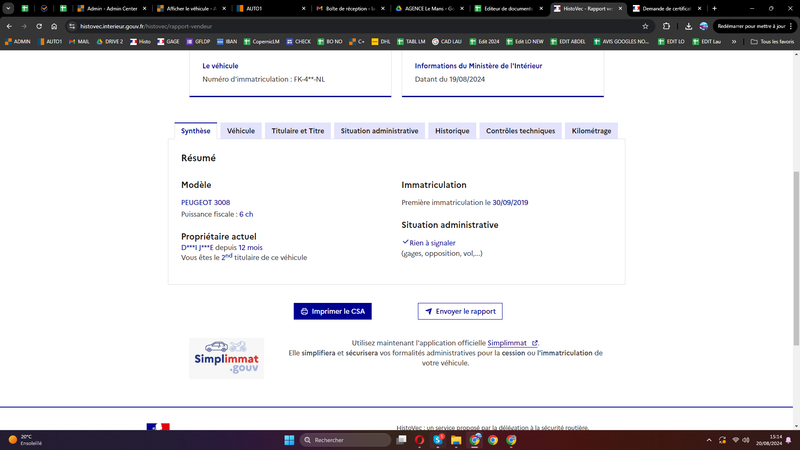This screenshot has height=450, width=800.
Task: Click the page vertical scrollbar
Action: [796, 259]
